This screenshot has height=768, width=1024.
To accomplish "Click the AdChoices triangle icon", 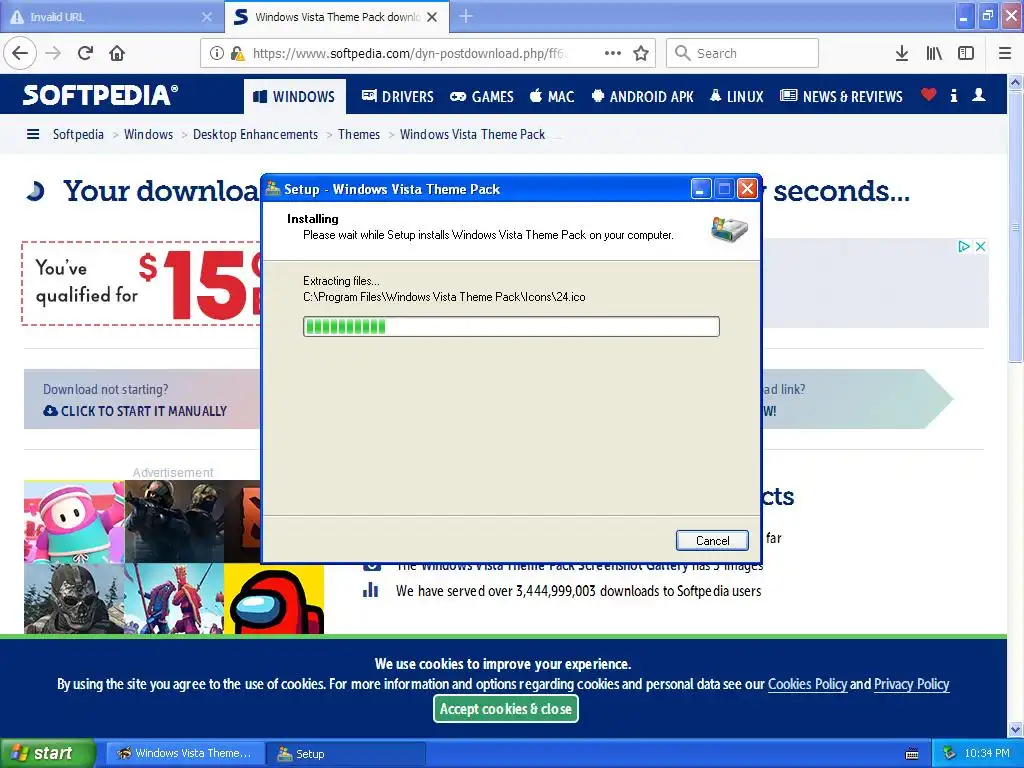I will [964, 247].
